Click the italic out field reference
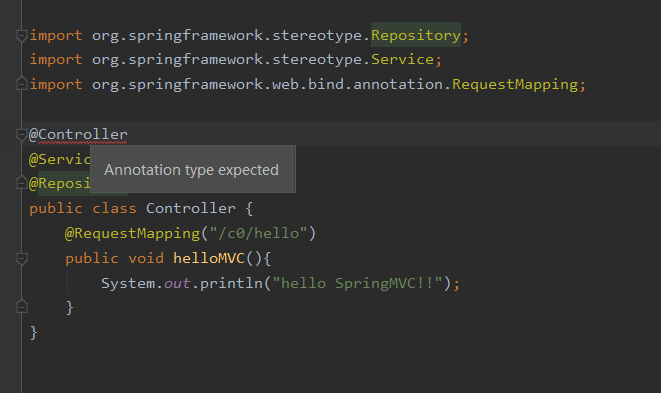Viewport: 661px width, 393px height. (177, 283)
